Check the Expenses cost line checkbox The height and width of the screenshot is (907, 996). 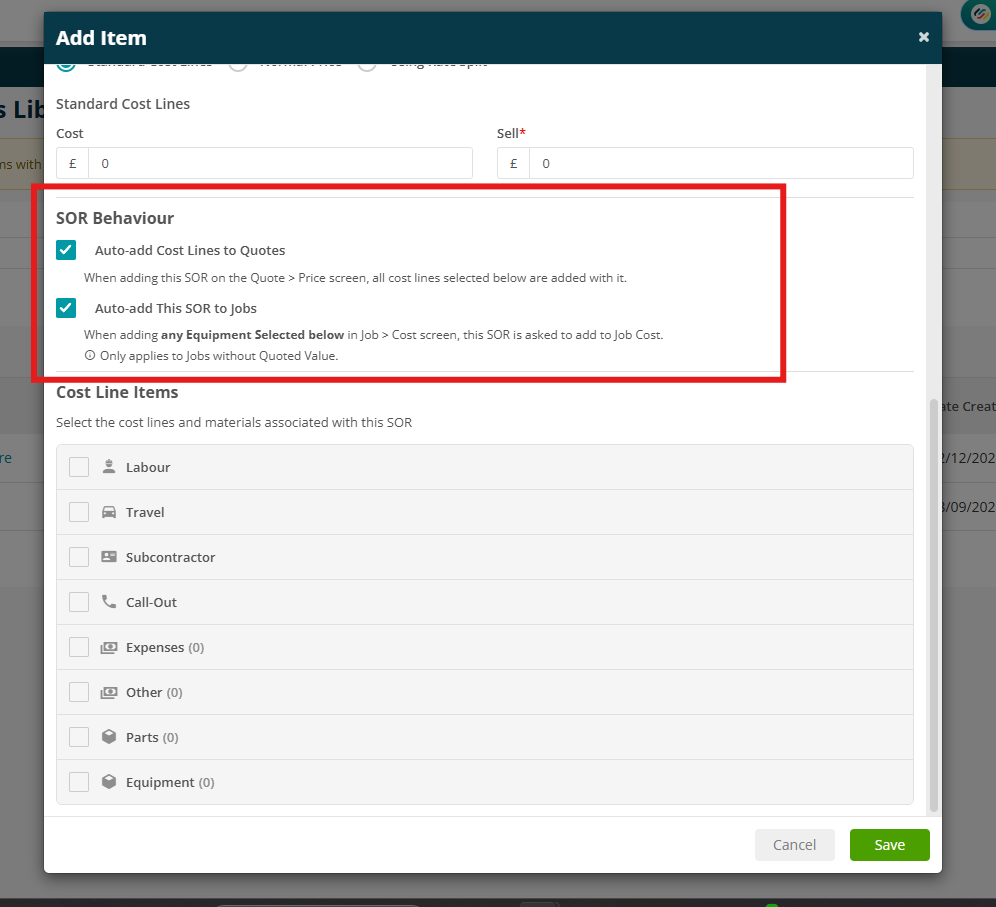pyautogui.click(x=79, y=647)
